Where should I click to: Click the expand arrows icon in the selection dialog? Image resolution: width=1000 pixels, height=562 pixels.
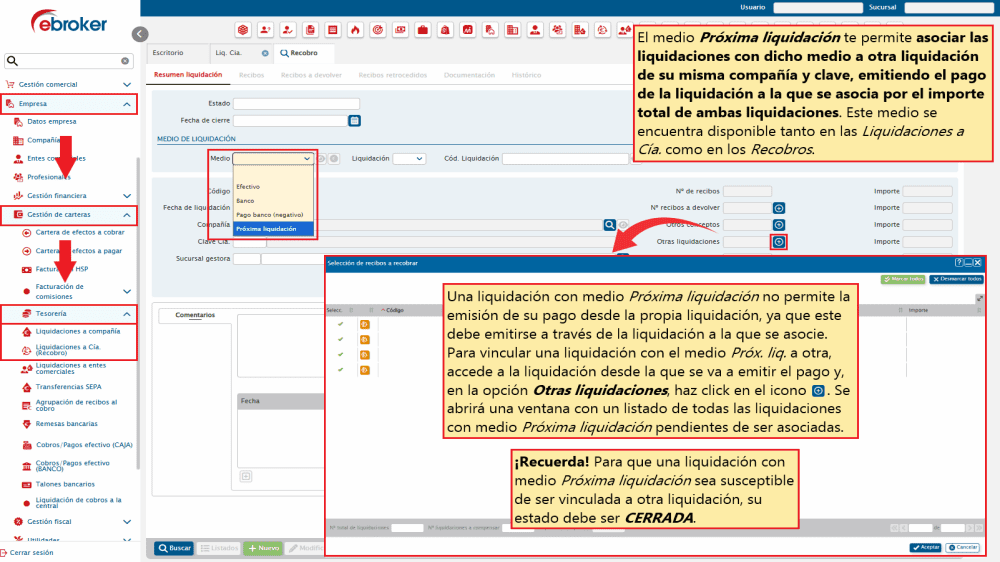click(x=979, y=298)
